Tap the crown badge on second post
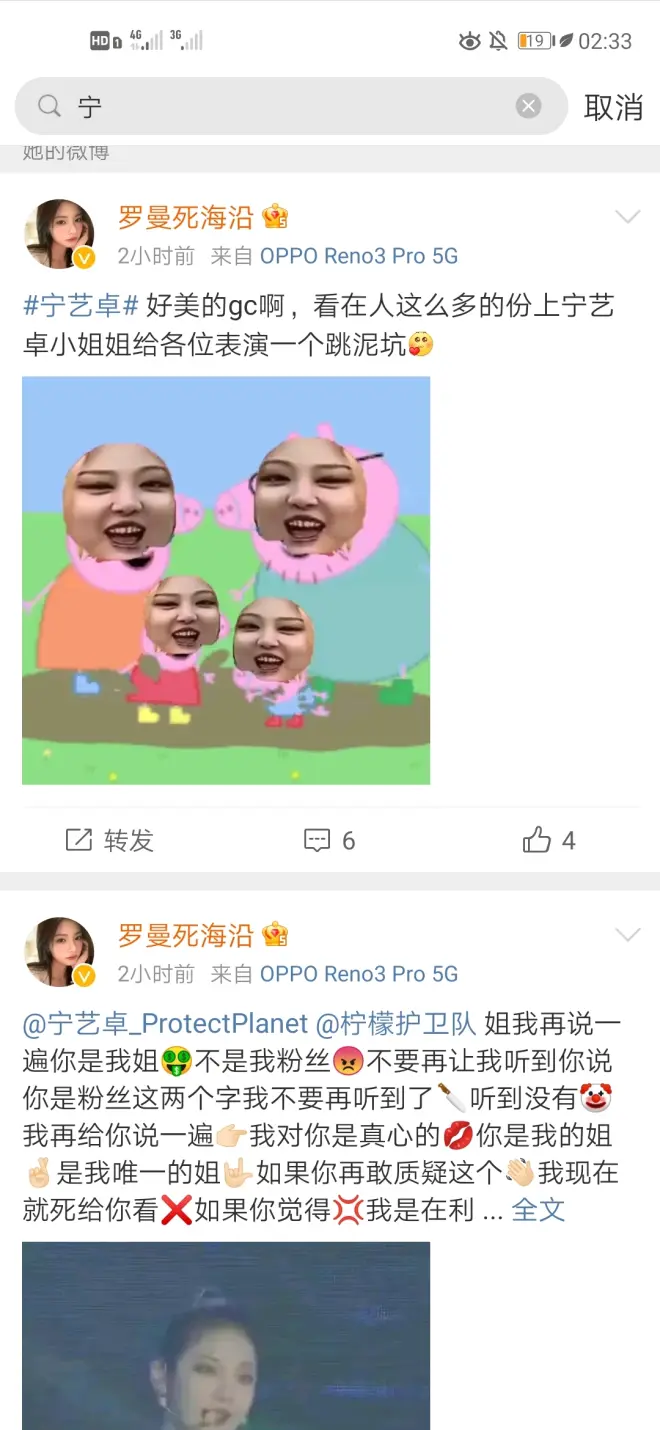Screen dimensions: 660x1430 point(275,935)
